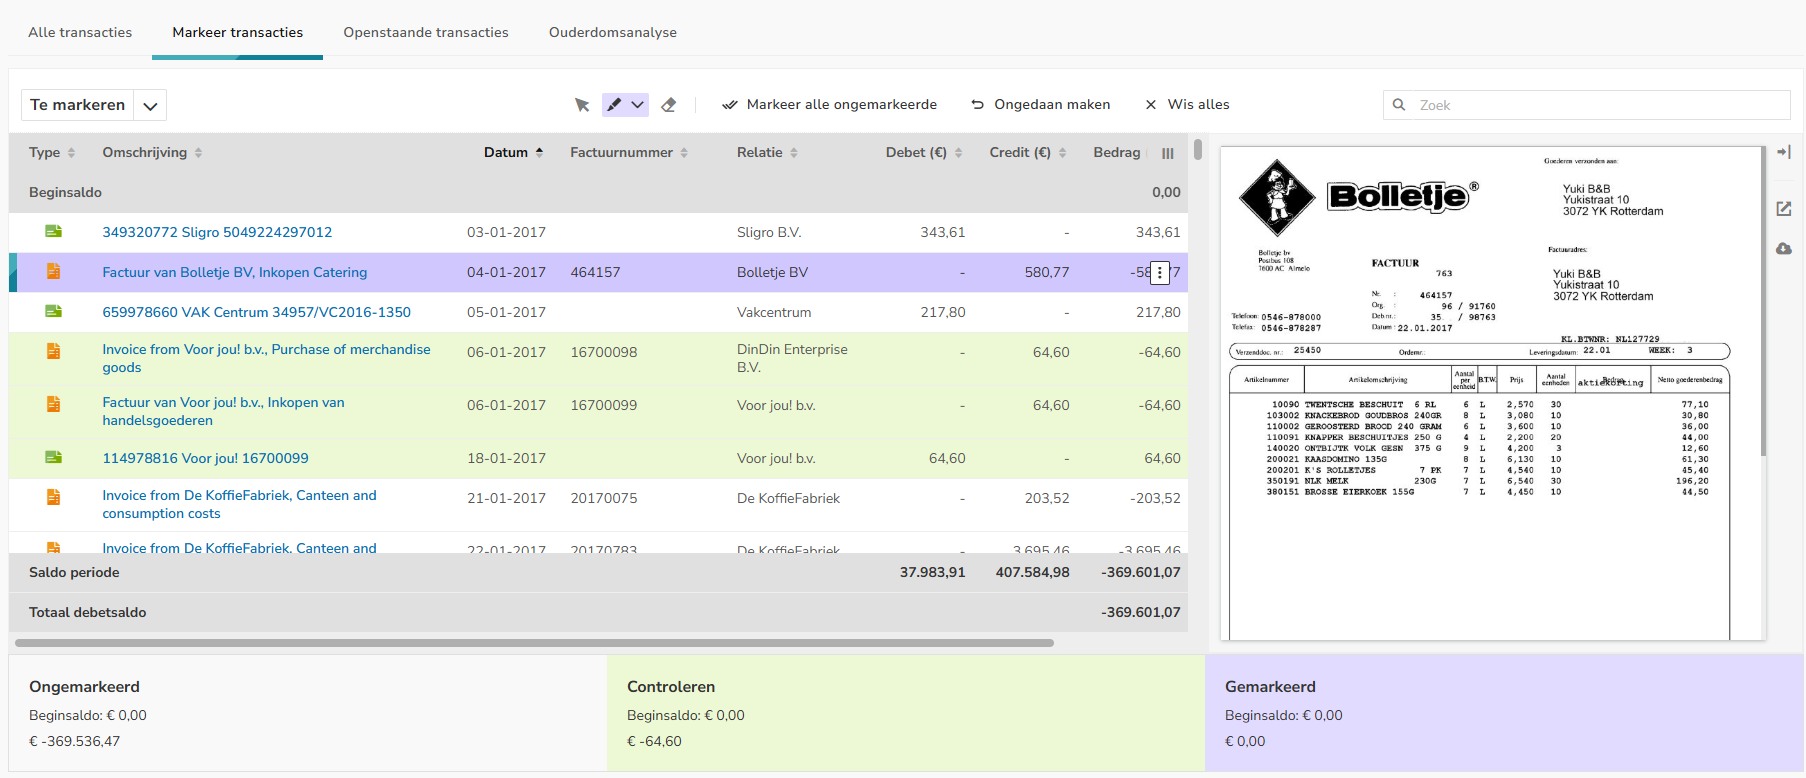Go to Ouderdomsanalyse tab

(x=613, y=32)
